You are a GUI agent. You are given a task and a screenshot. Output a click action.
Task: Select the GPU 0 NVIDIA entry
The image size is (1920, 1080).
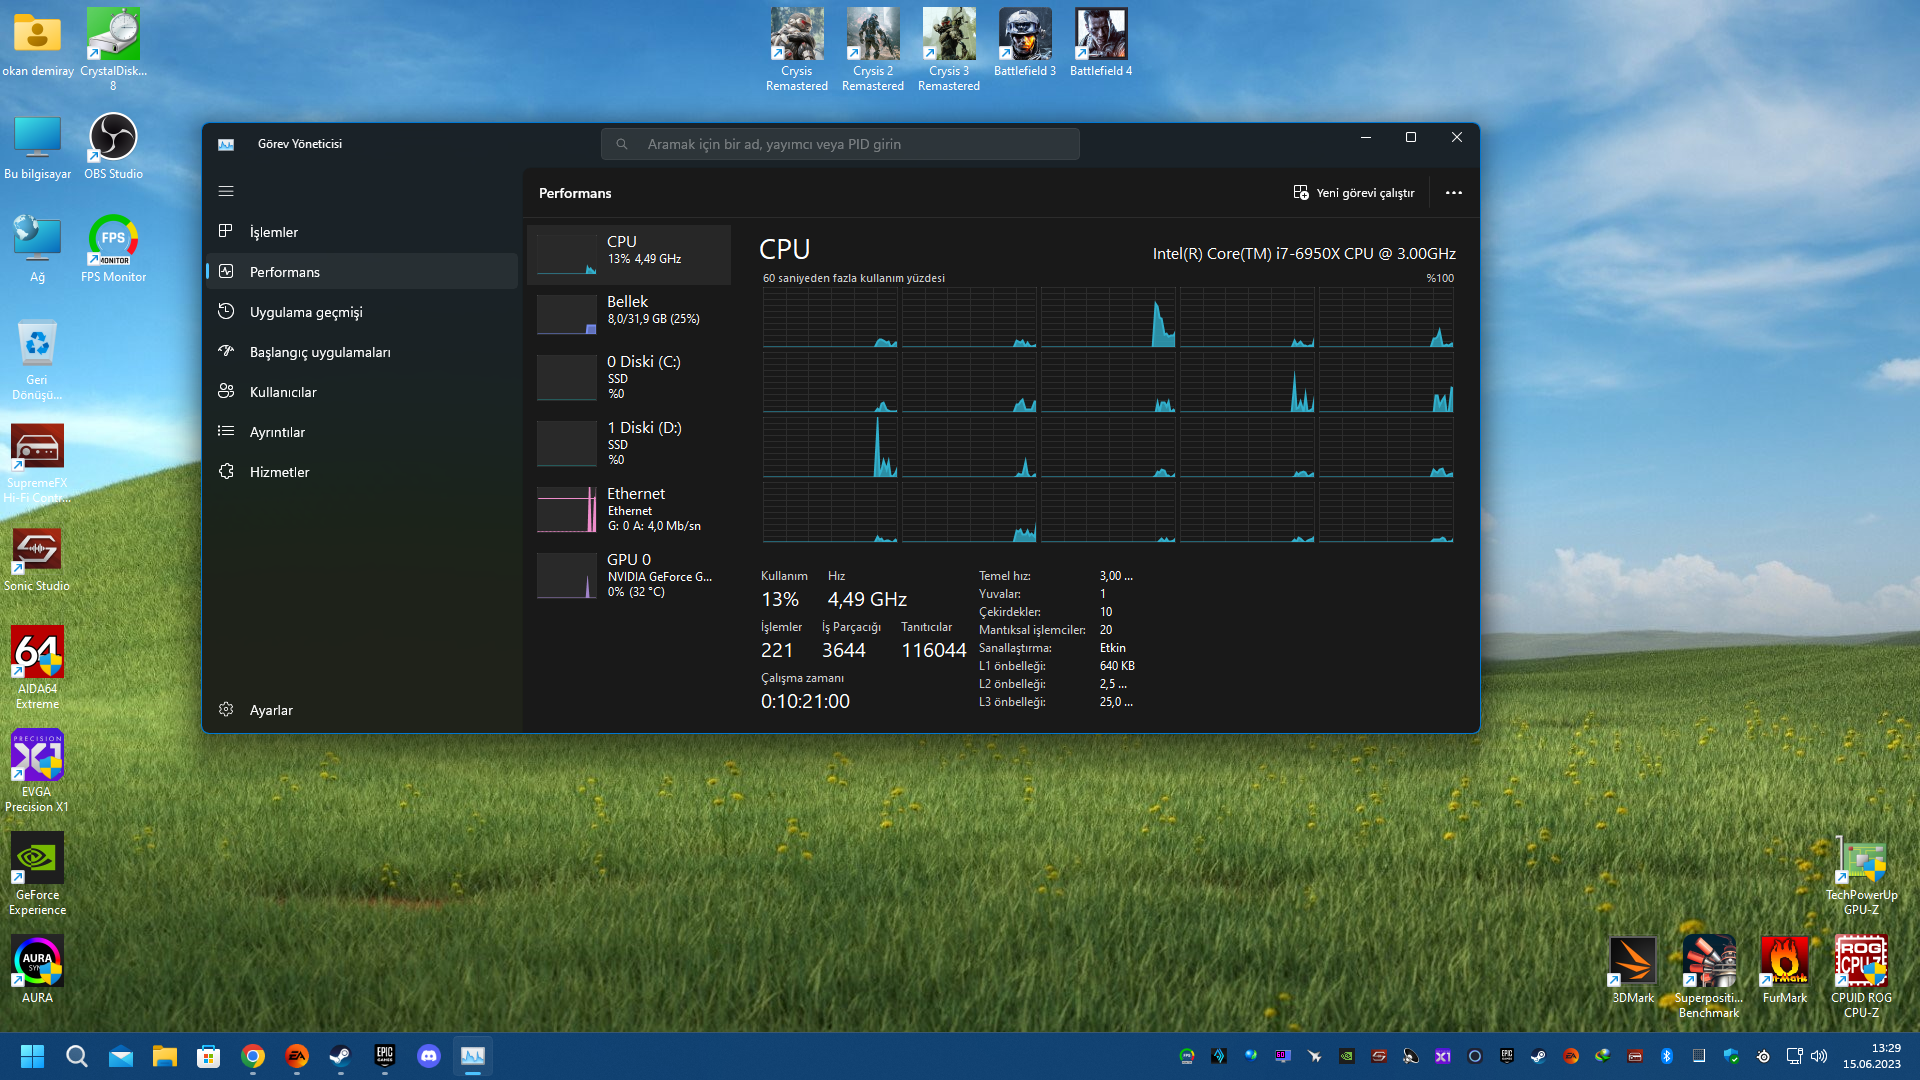click(629, 575)
